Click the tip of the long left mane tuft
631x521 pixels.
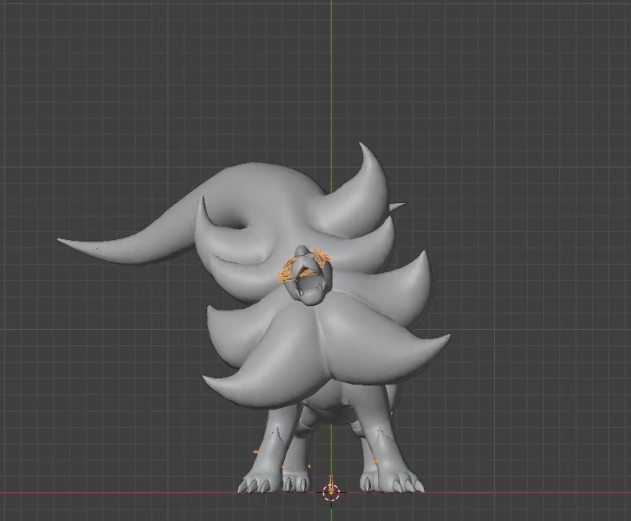coord(63,241)
